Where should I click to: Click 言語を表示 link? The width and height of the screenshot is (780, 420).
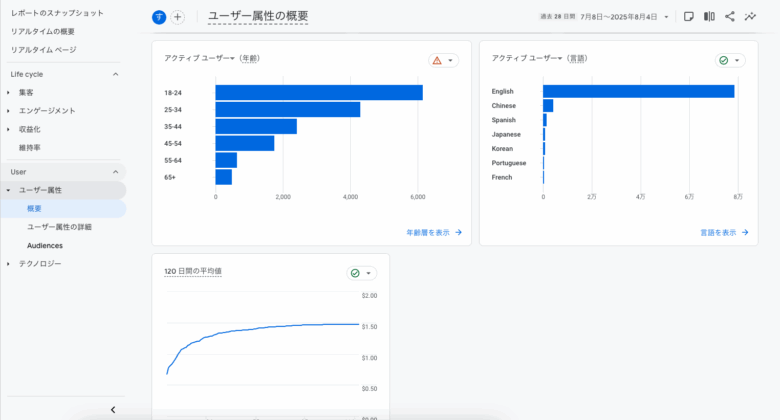724,232
